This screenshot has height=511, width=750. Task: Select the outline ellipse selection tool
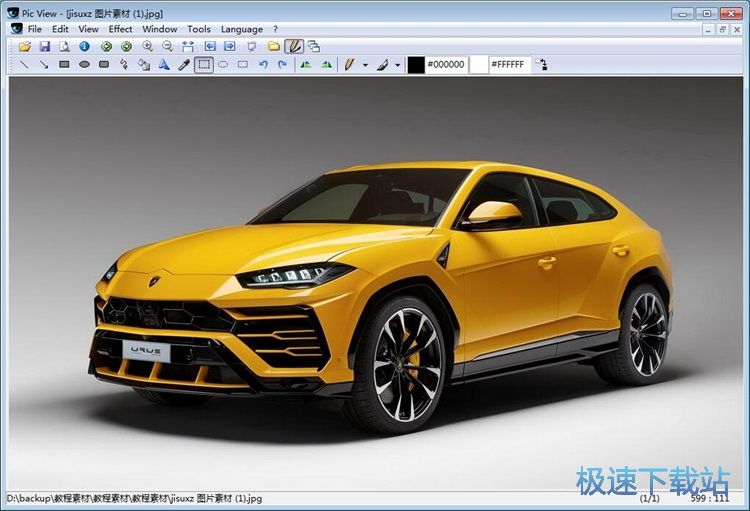[x=223, y=64]
